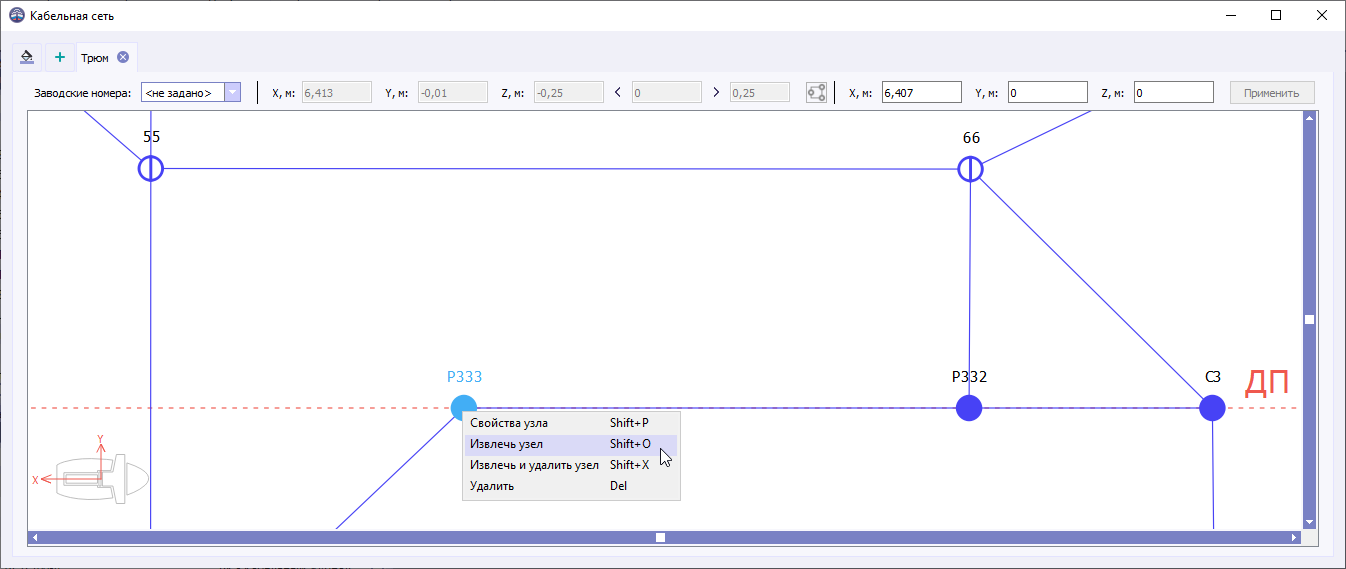Click the horizontal scrollbar left arrow
Viewport: 1346px width, 569px height.
(x=35, y=537)
